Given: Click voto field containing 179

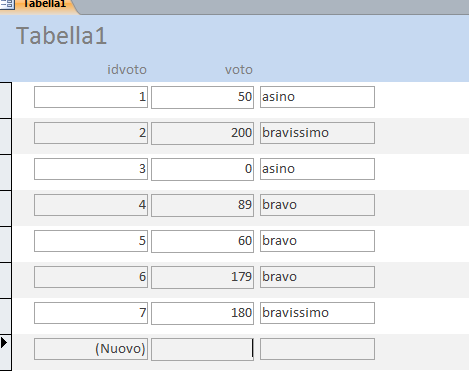Looking at the screenshot, I should coord(202,277).
